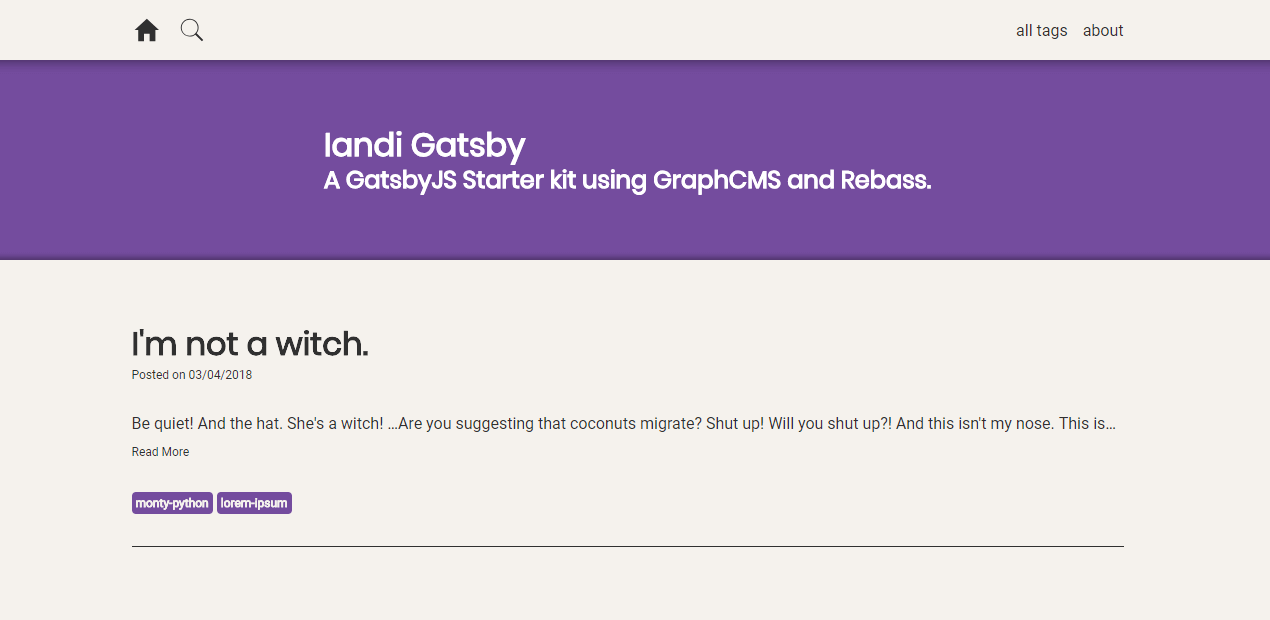1270x620 pixels.
Task: Click the post date 03/04/2018
Action: (220, 375)
